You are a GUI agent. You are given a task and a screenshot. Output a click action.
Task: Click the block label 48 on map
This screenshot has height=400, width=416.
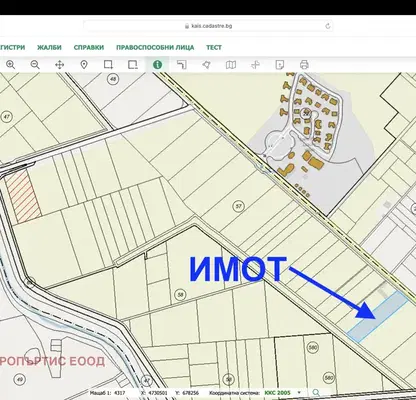114,79
